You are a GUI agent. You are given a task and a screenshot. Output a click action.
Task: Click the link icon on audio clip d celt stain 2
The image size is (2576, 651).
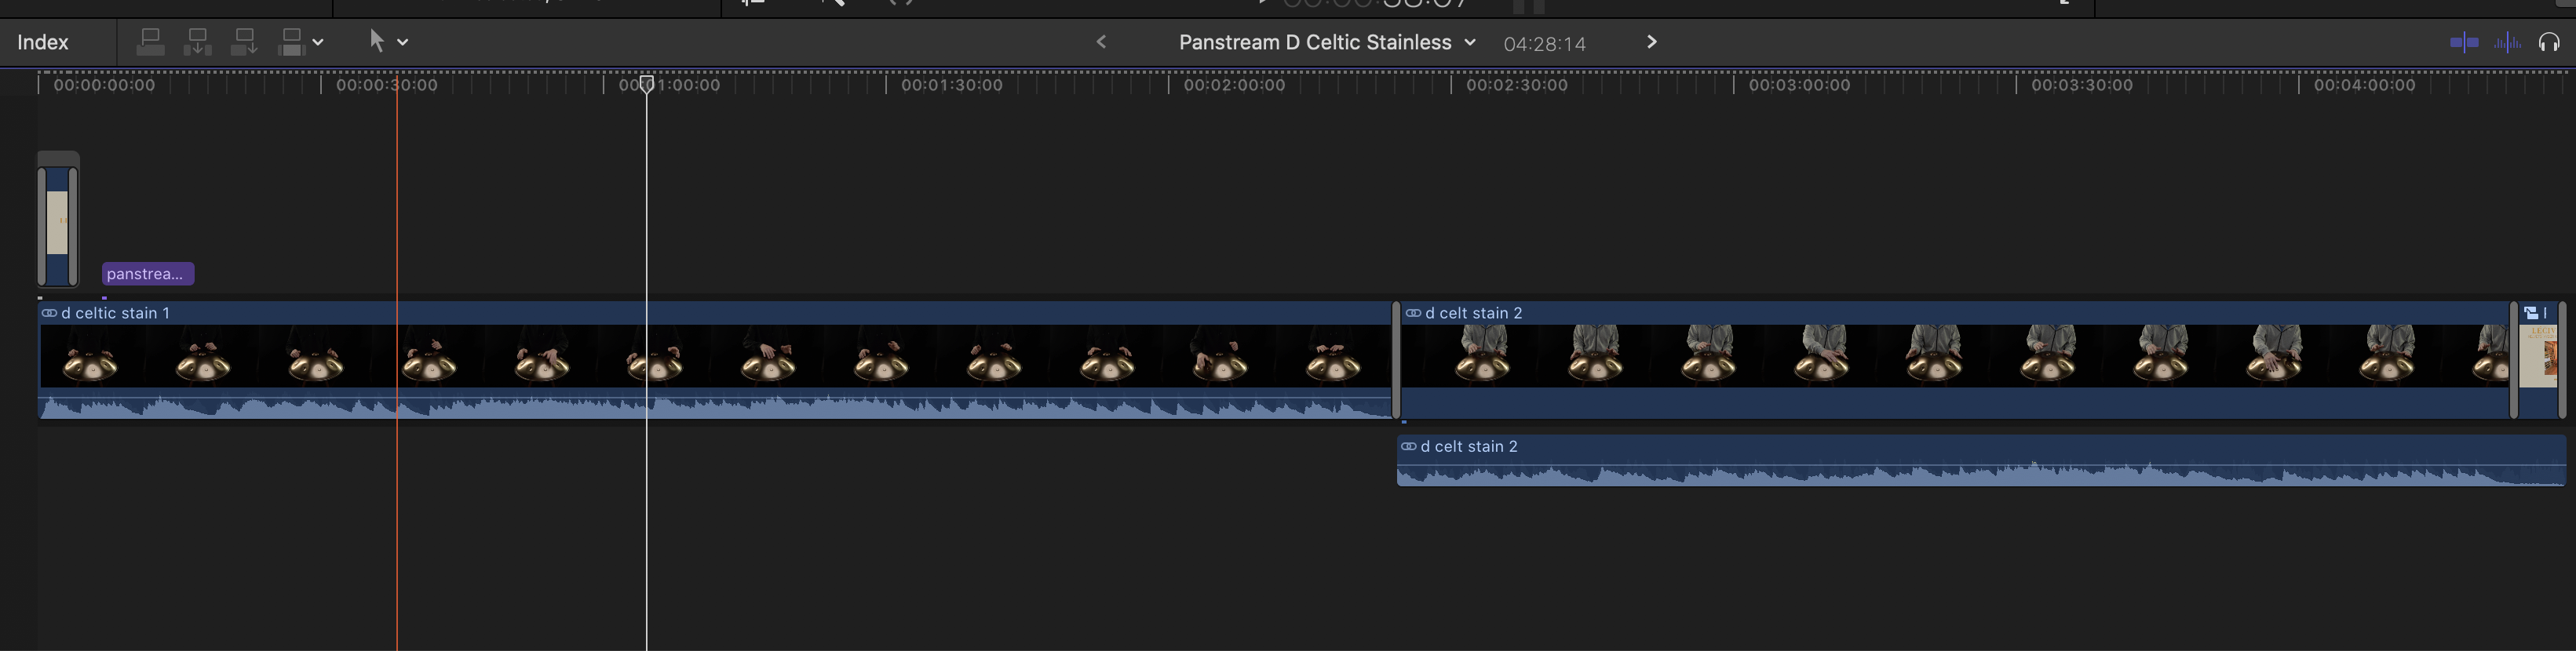(x=1408, y=446)
